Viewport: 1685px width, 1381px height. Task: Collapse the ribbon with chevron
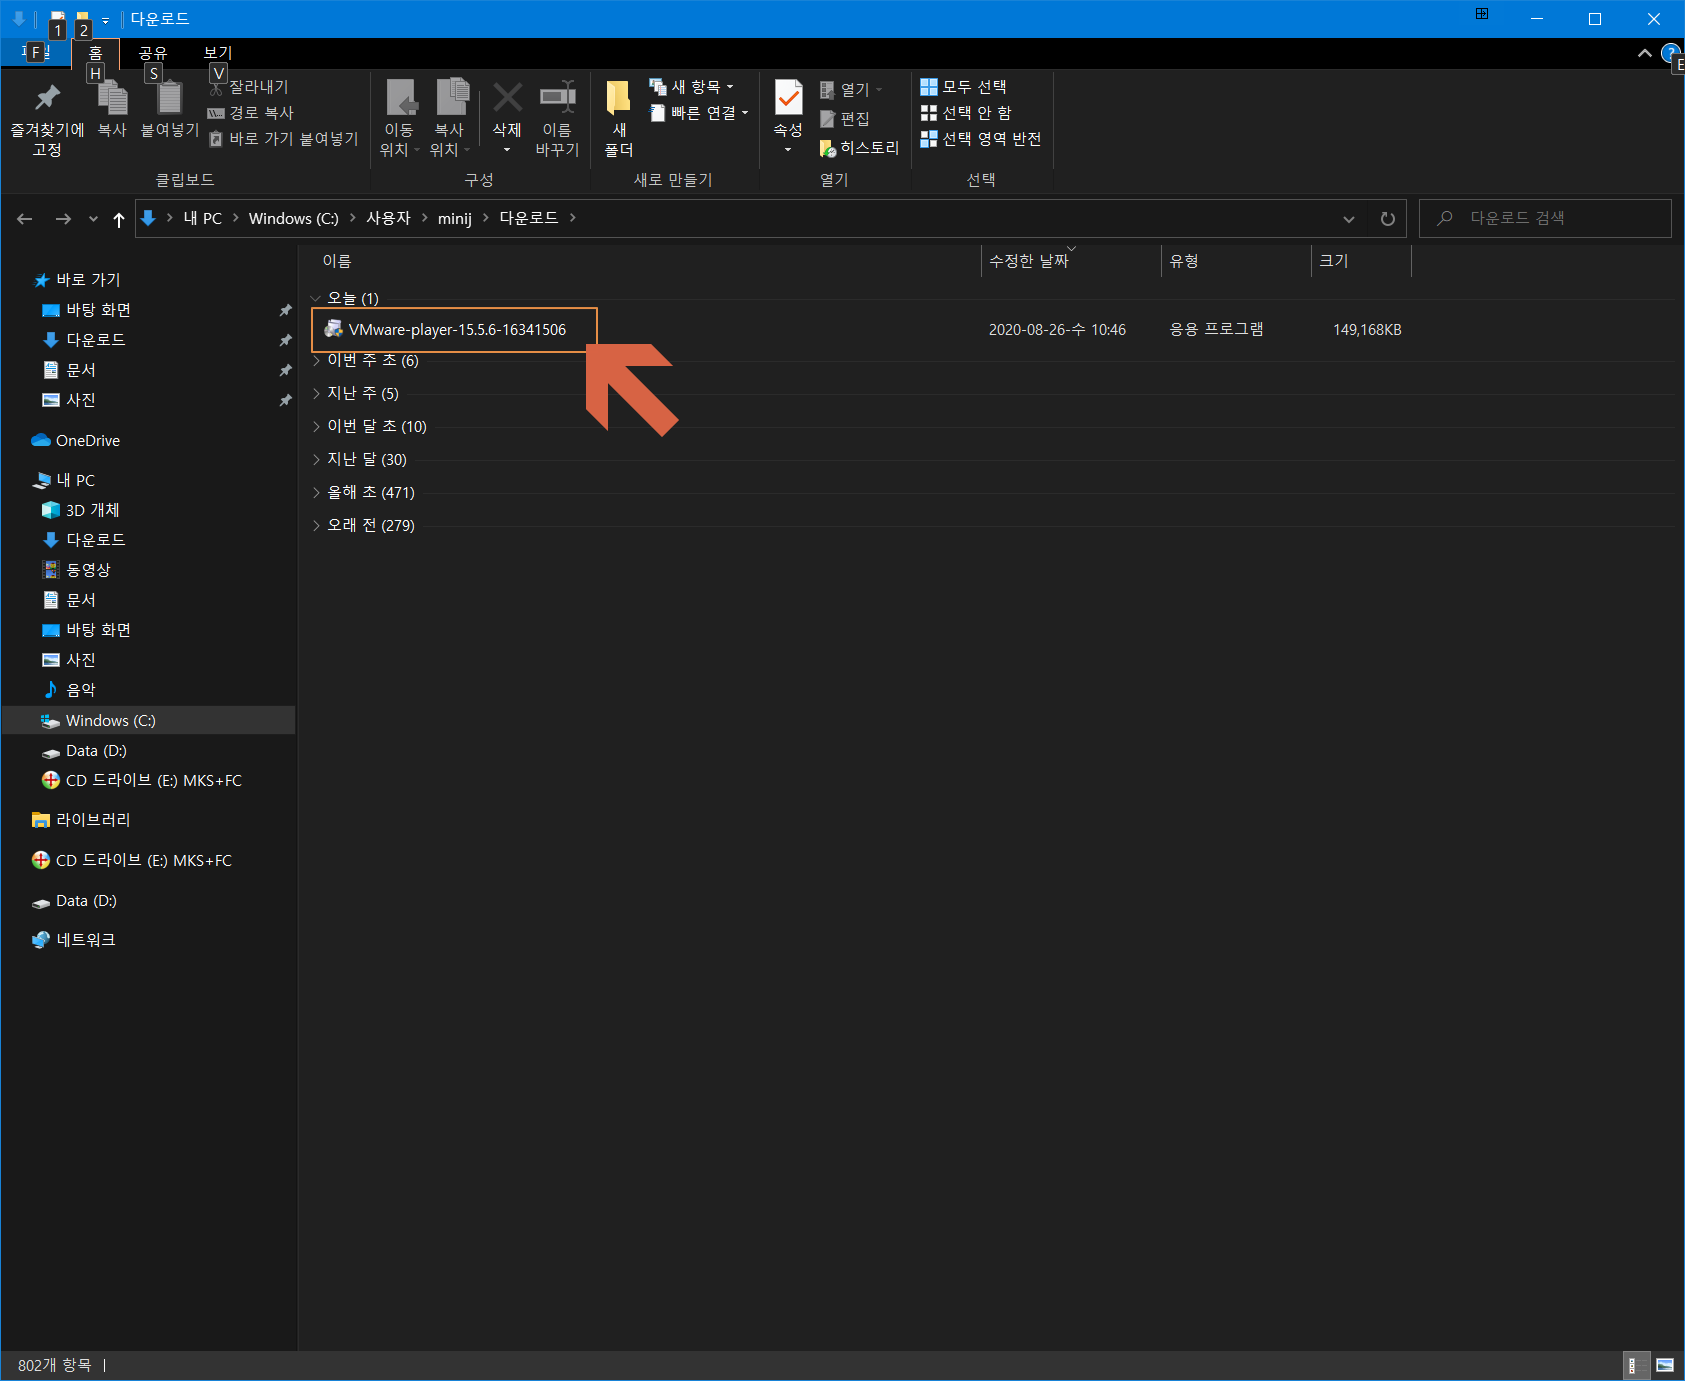tap(1644, 53)
